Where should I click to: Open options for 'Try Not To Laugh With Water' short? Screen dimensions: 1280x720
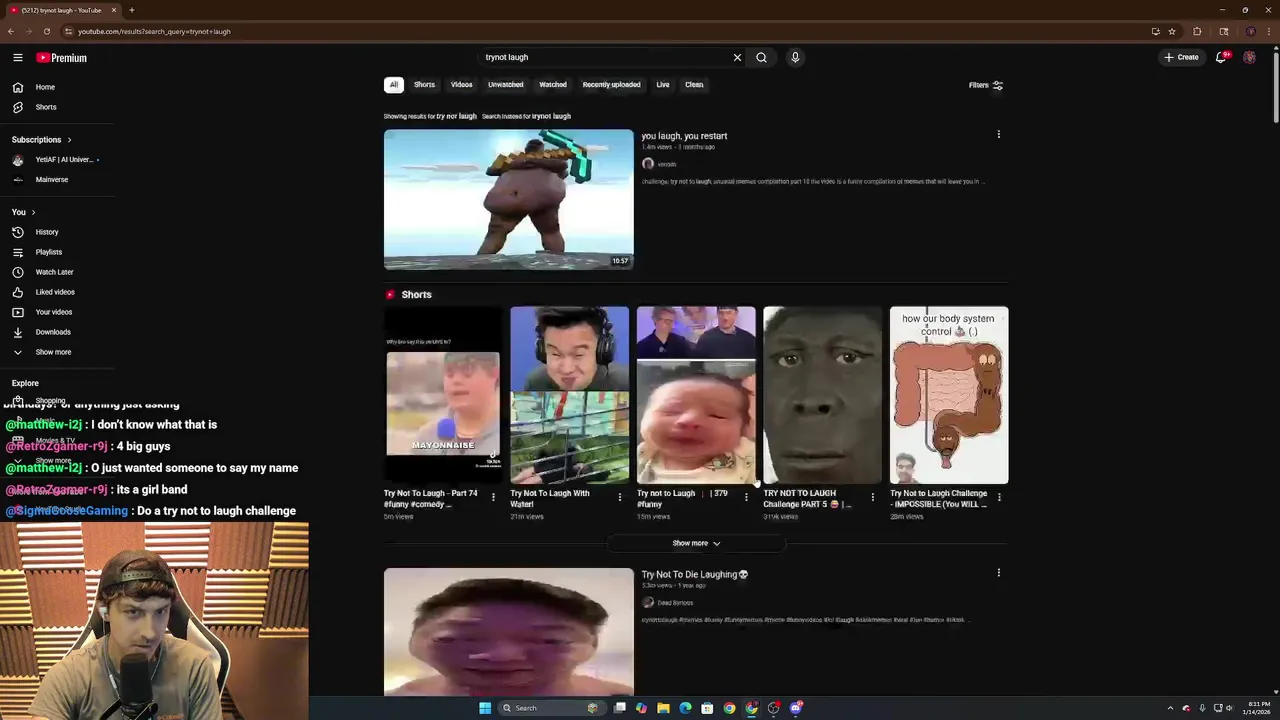tap(619, 497)
